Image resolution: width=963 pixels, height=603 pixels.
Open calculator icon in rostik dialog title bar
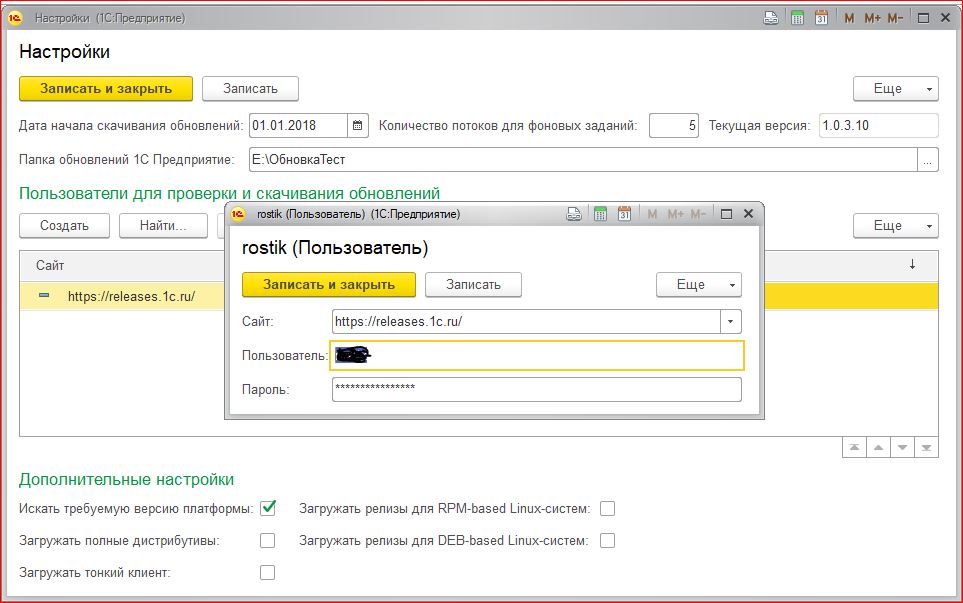coord(600,214)
